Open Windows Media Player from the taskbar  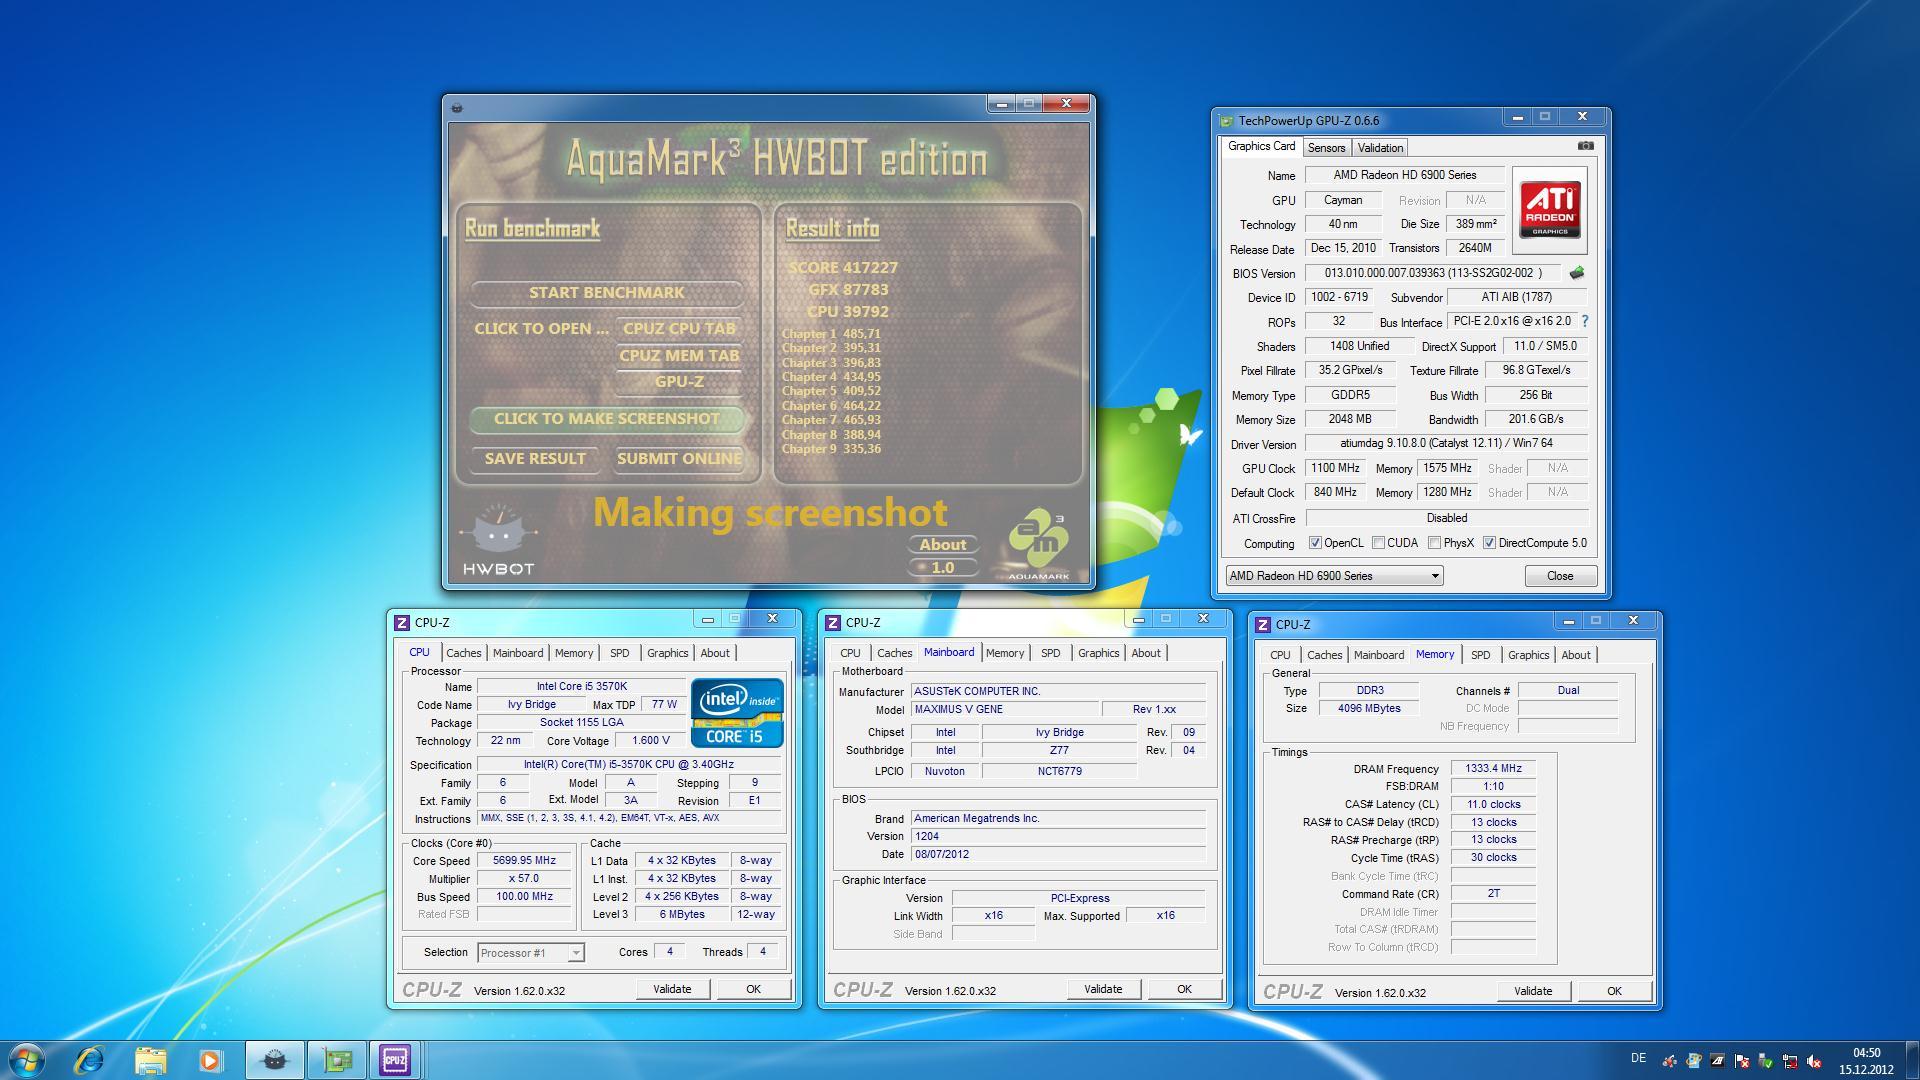point(210,1060)
